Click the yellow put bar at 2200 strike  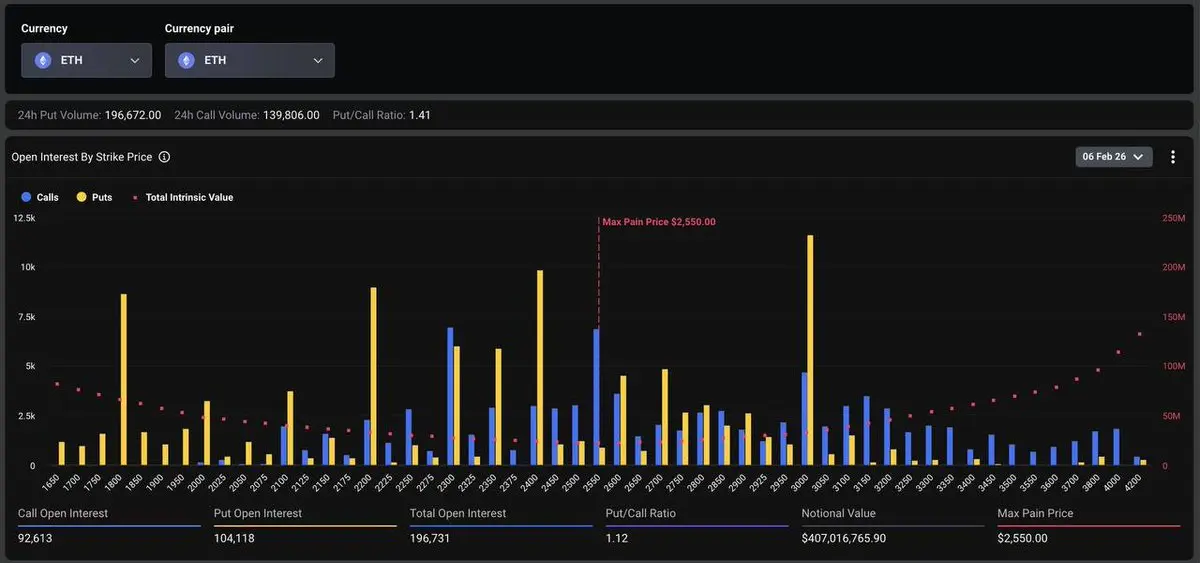[x=374, y=376]
